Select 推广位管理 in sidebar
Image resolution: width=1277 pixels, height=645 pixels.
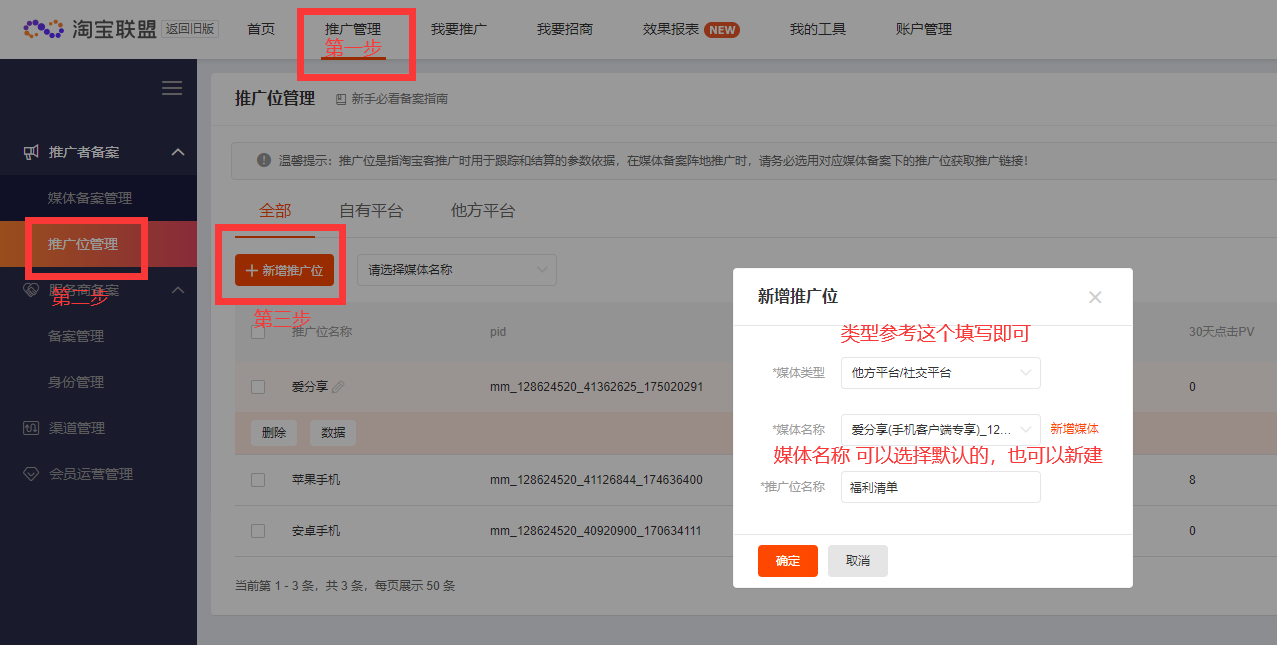83,244
